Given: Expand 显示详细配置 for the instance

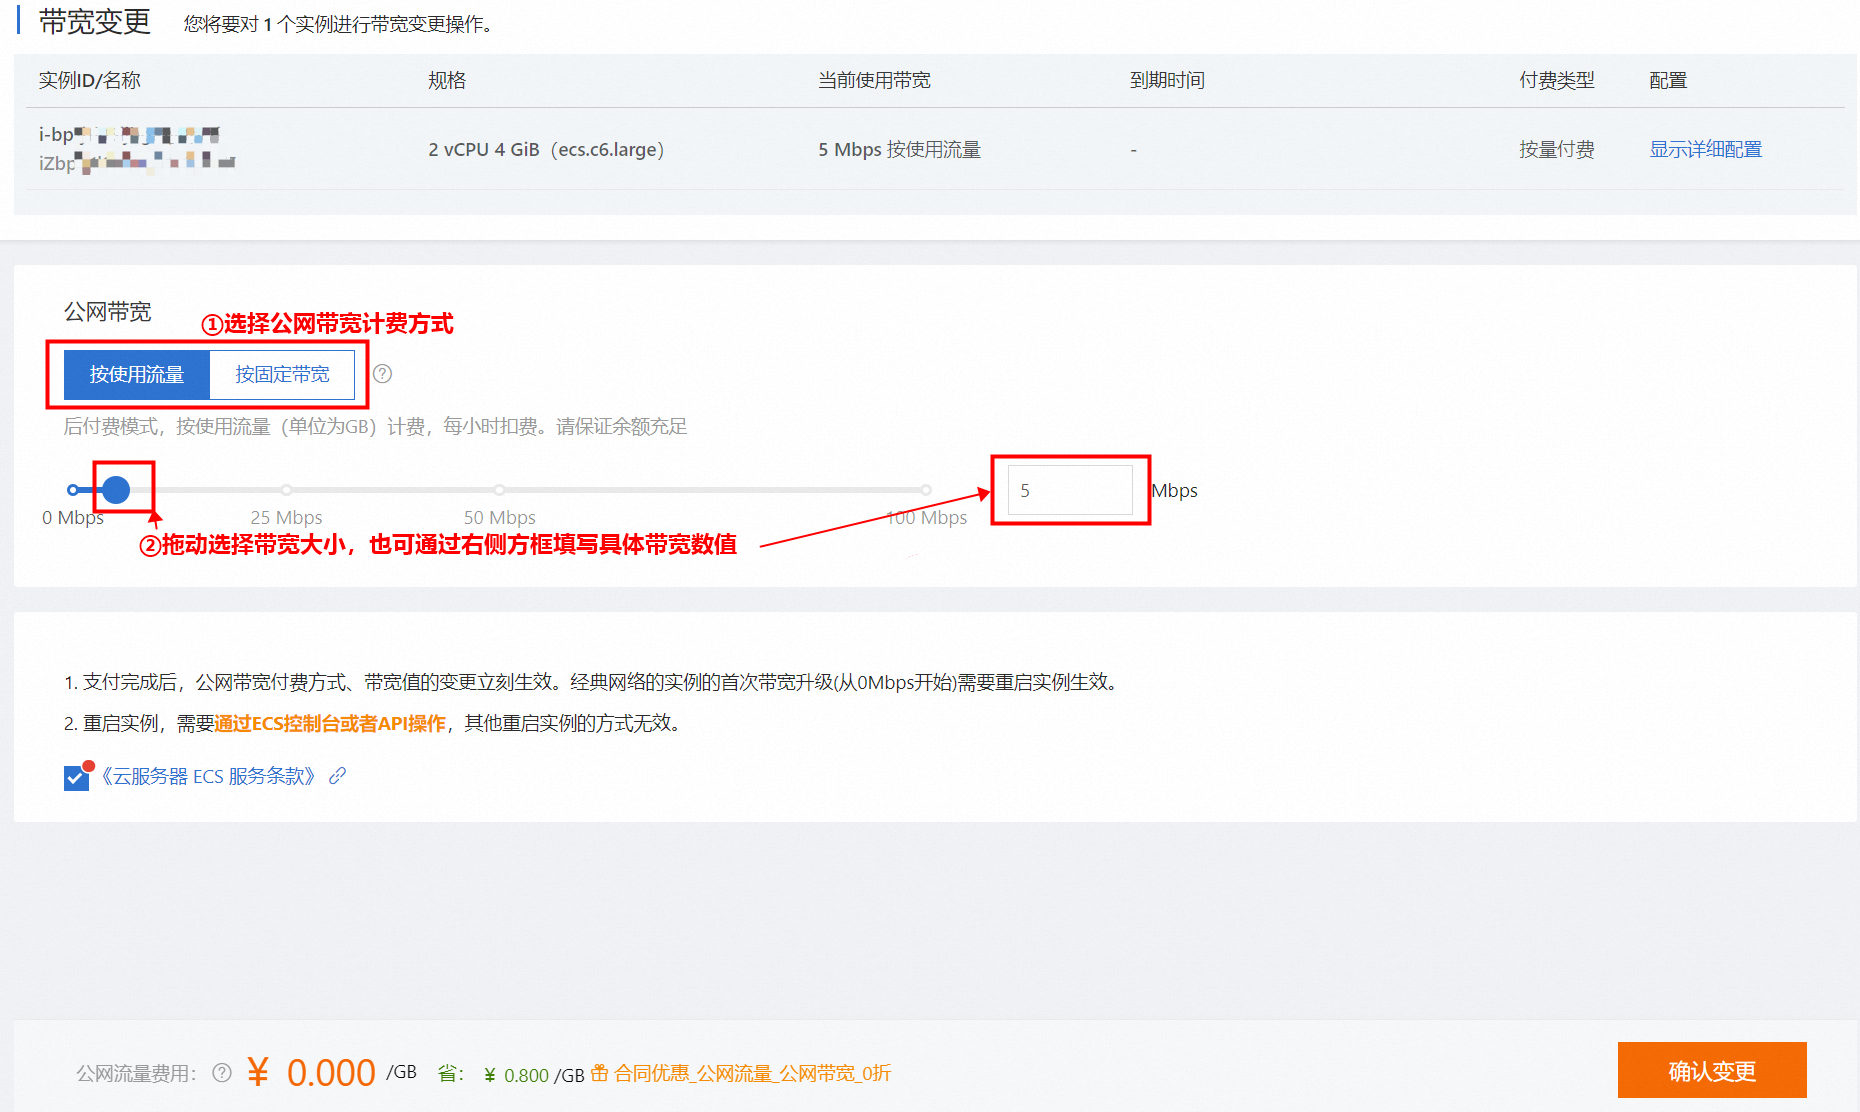Looking at the screenshot, I should pyautogui.click(x=1705, y=149).
